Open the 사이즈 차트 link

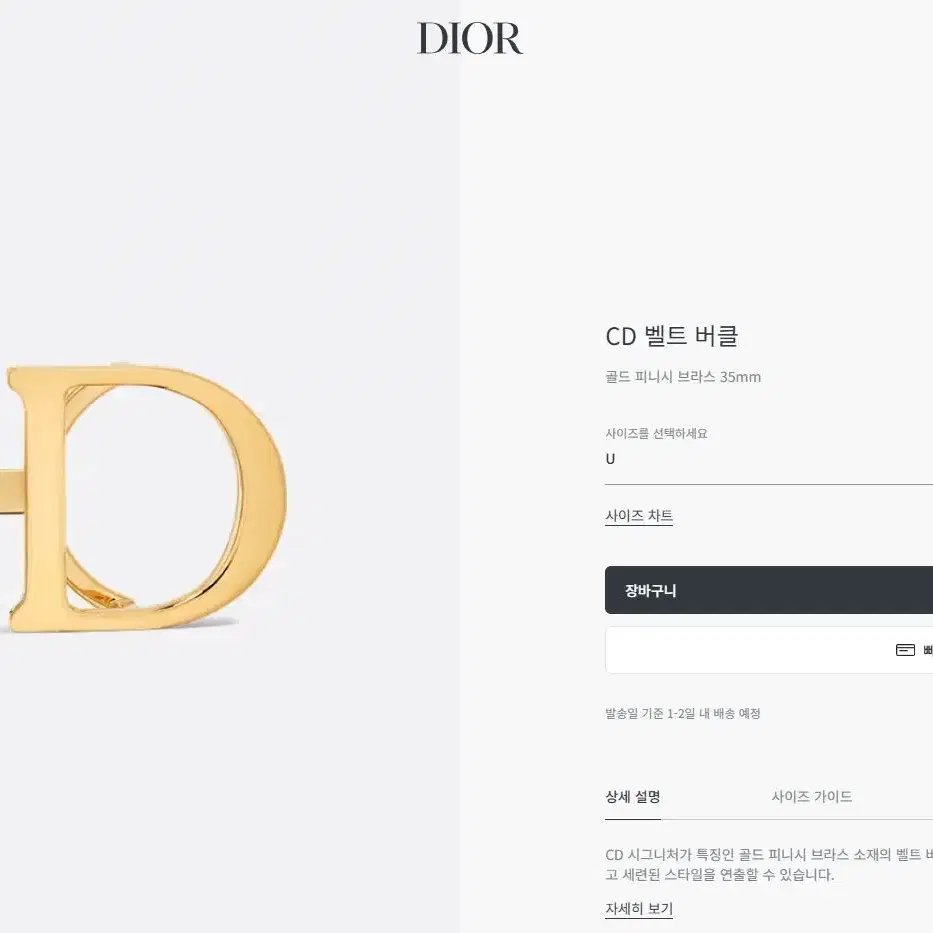[x=639, y=515]
